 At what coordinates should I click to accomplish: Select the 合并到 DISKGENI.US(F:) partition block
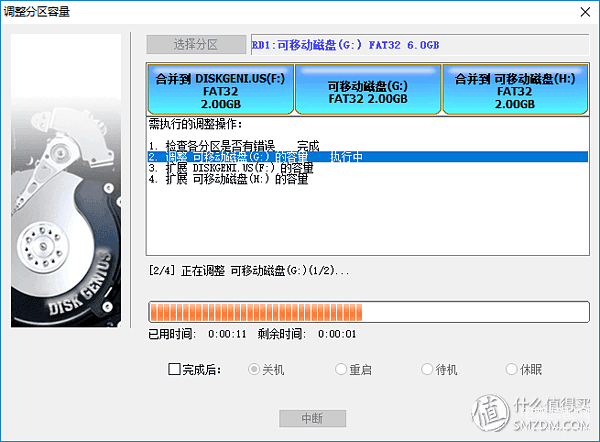[220, 89]
